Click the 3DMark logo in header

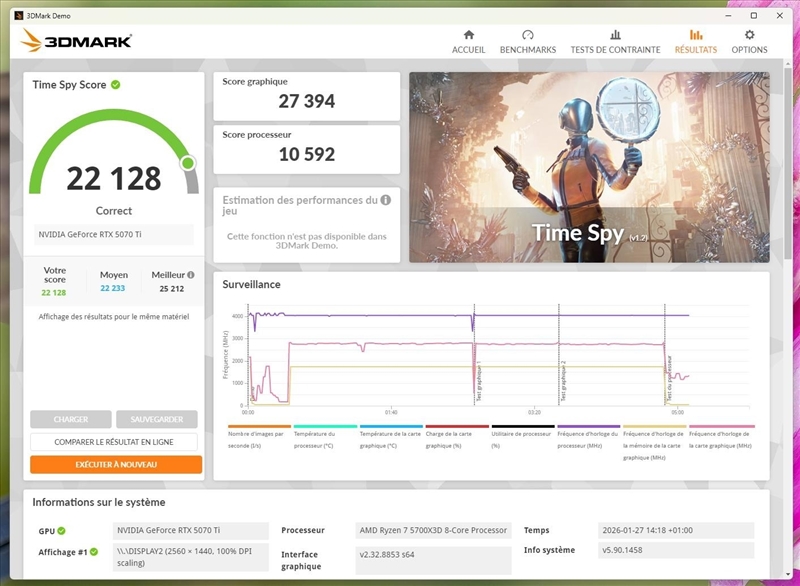click(75, 41)
